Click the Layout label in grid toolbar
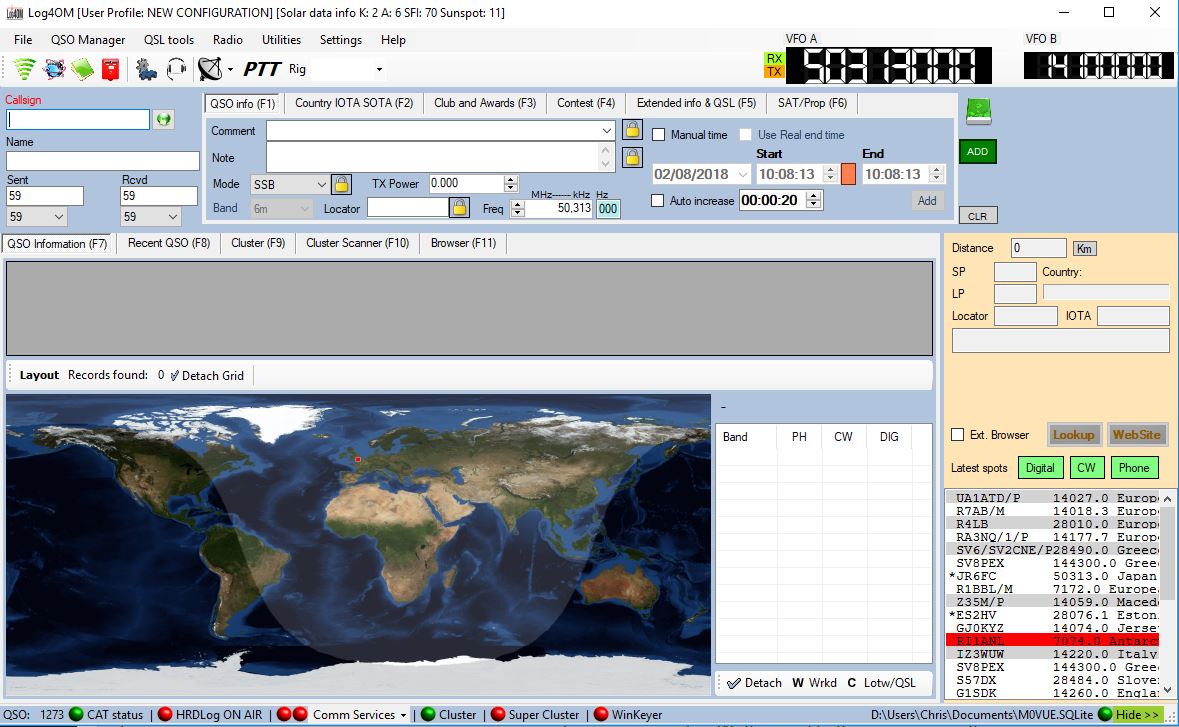The width and height of the screenshot is (1179, 727). pos(39,375)
